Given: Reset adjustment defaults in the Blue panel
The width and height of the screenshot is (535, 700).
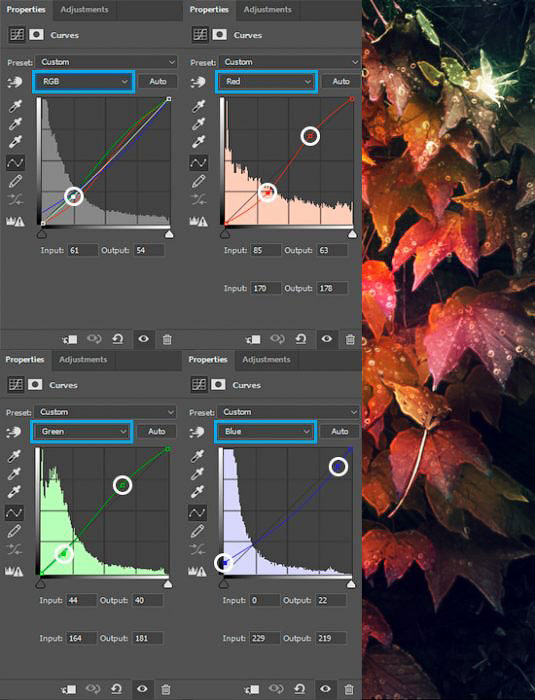Looking at the screenshot, I should coord(300,689).
